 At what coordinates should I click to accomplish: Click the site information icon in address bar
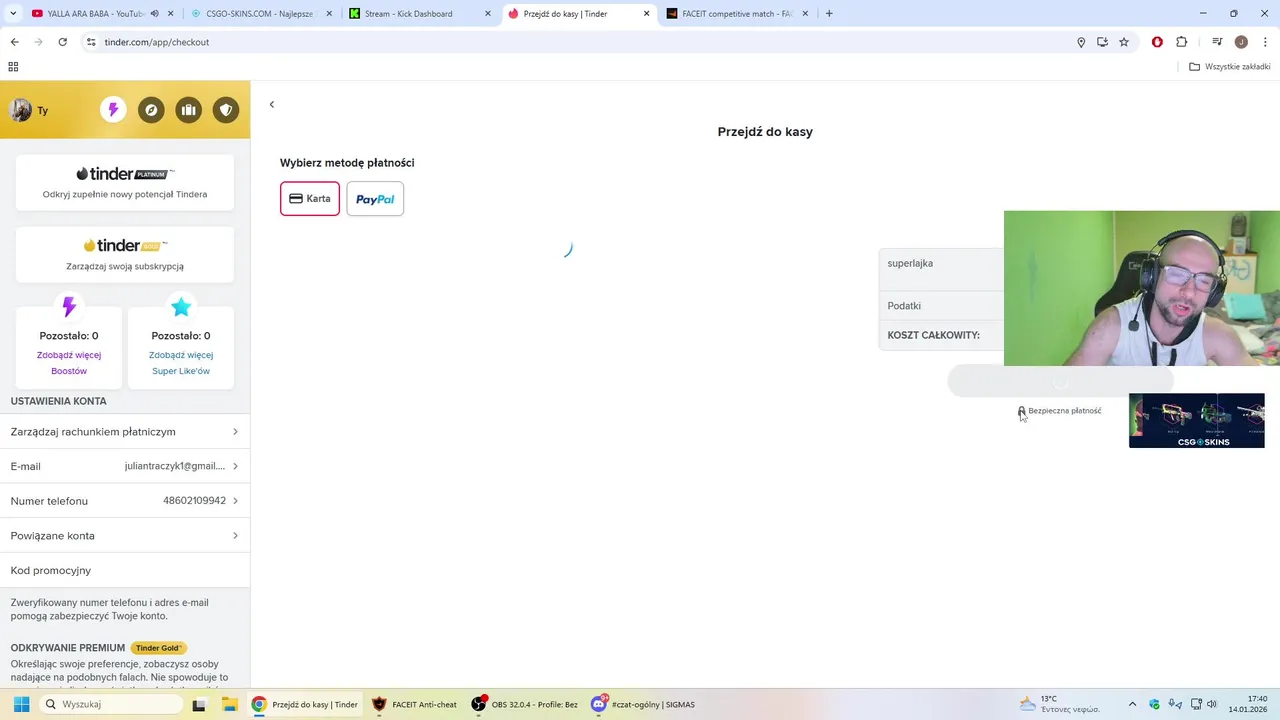tap(90, 42)
